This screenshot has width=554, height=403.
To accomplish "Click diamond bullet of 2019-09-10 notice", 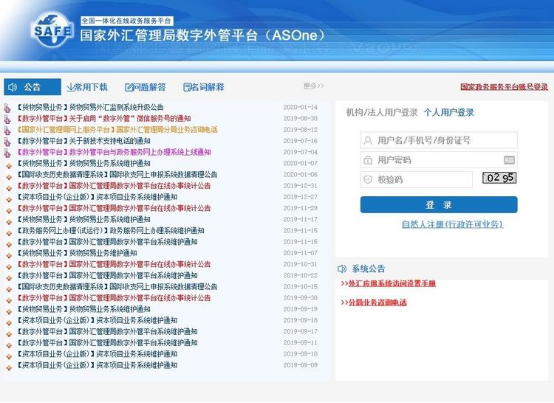I will (x=9, y=357).
